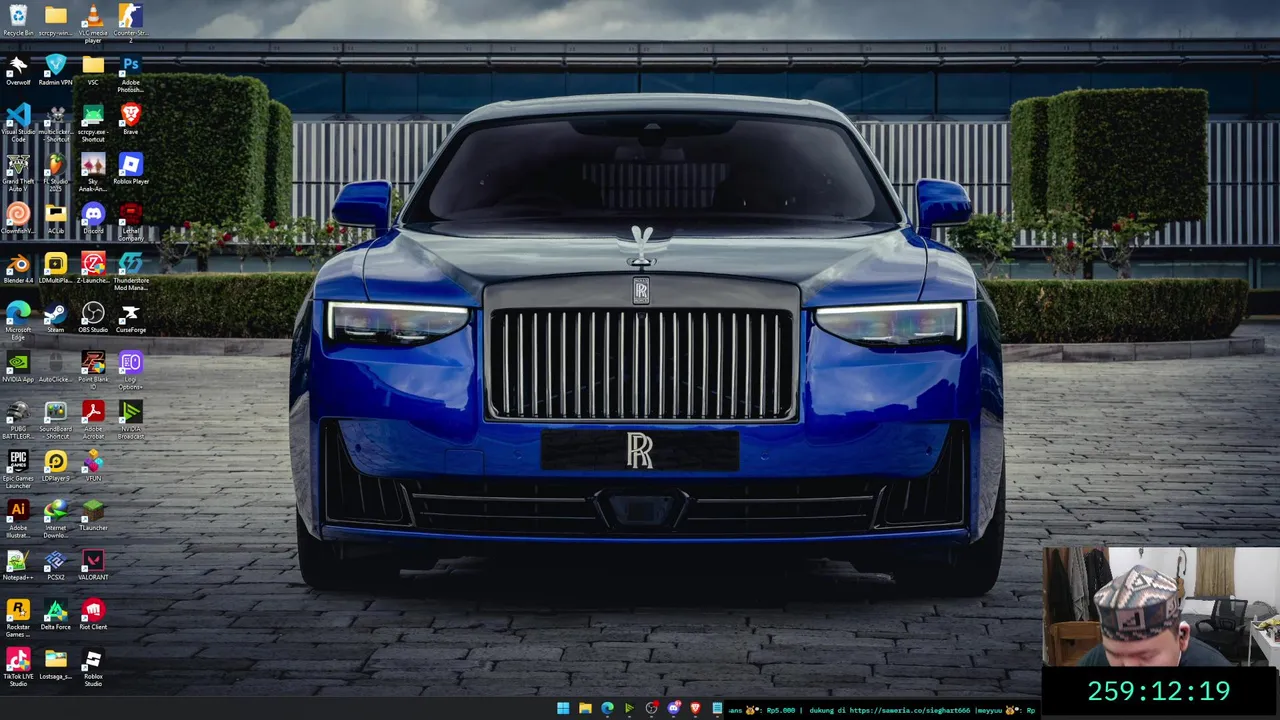The height and width of the screenshot is (720, 1280).
Task: Open PUBG BATTLEGROUNDS desktop shortcut
Action: (18, 419)
